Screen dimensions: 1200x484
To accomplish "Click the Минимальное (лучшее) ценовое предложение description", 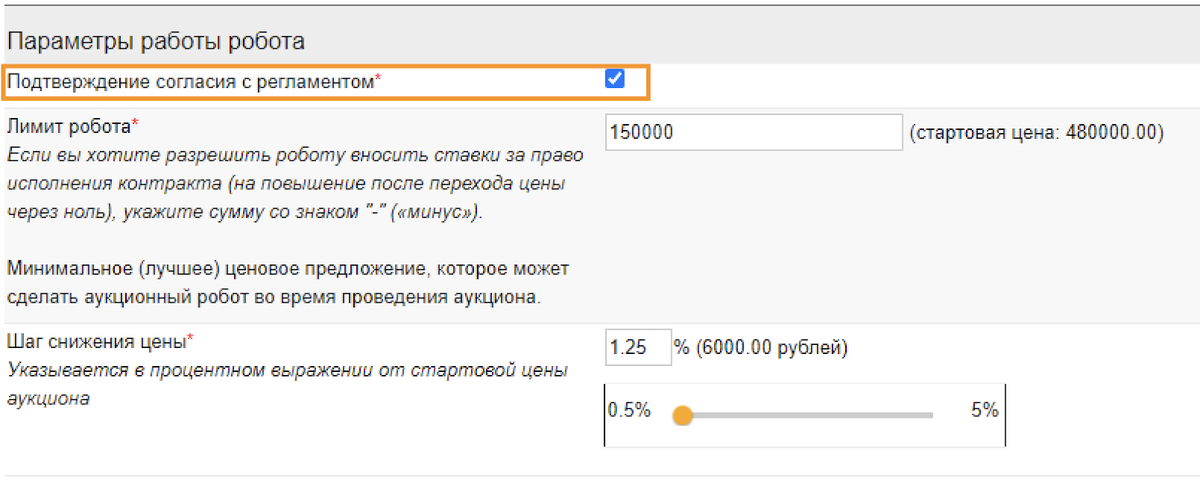I will point(288,284).
